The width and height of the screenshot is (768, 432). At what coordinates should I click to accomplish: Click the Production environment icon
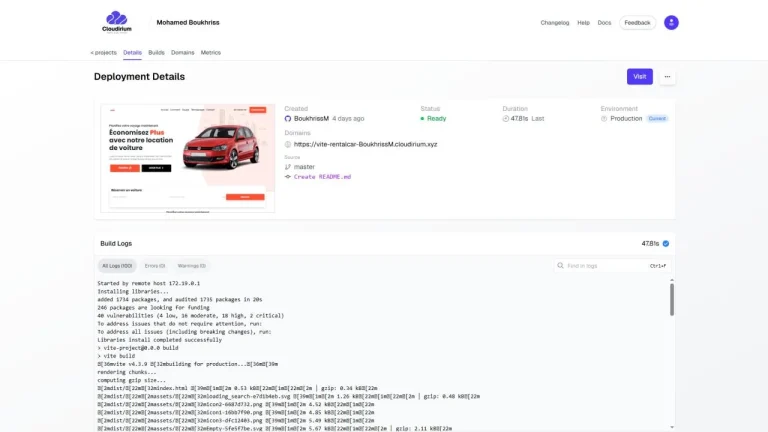(604, 119)
